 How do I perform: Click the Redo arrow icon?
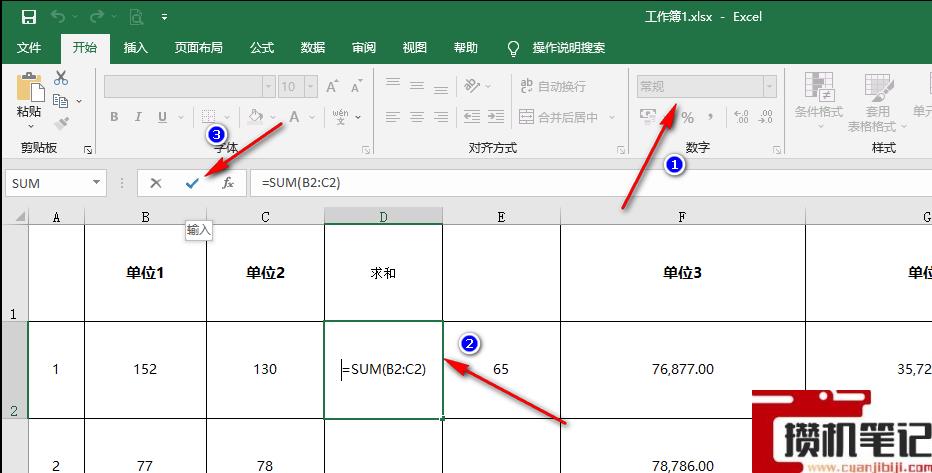pyautogui.click(x=97, y=17)
